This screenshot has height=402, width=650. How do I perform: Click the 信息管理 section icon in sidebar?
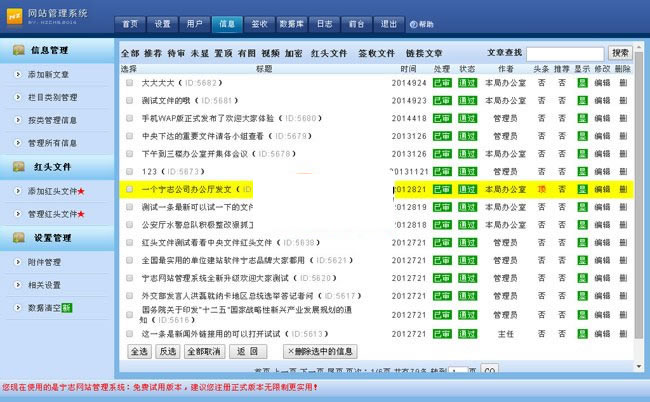point(18,49)
